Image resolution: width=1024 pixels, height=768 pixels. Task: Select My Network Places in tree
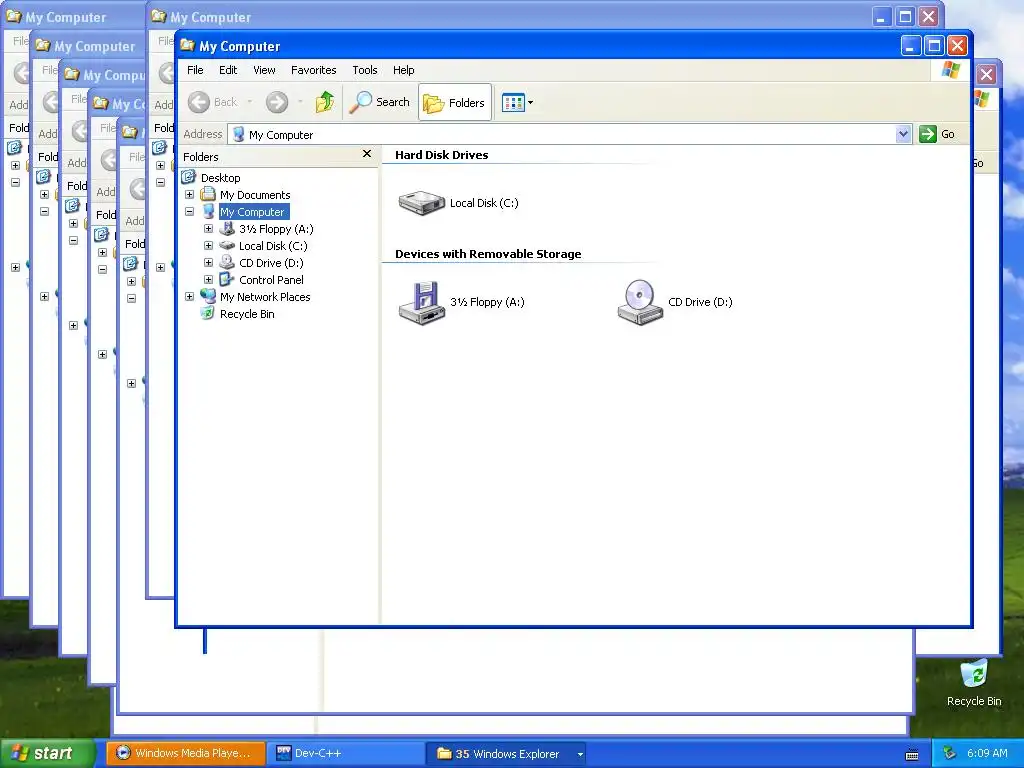[x=264, y=296]
